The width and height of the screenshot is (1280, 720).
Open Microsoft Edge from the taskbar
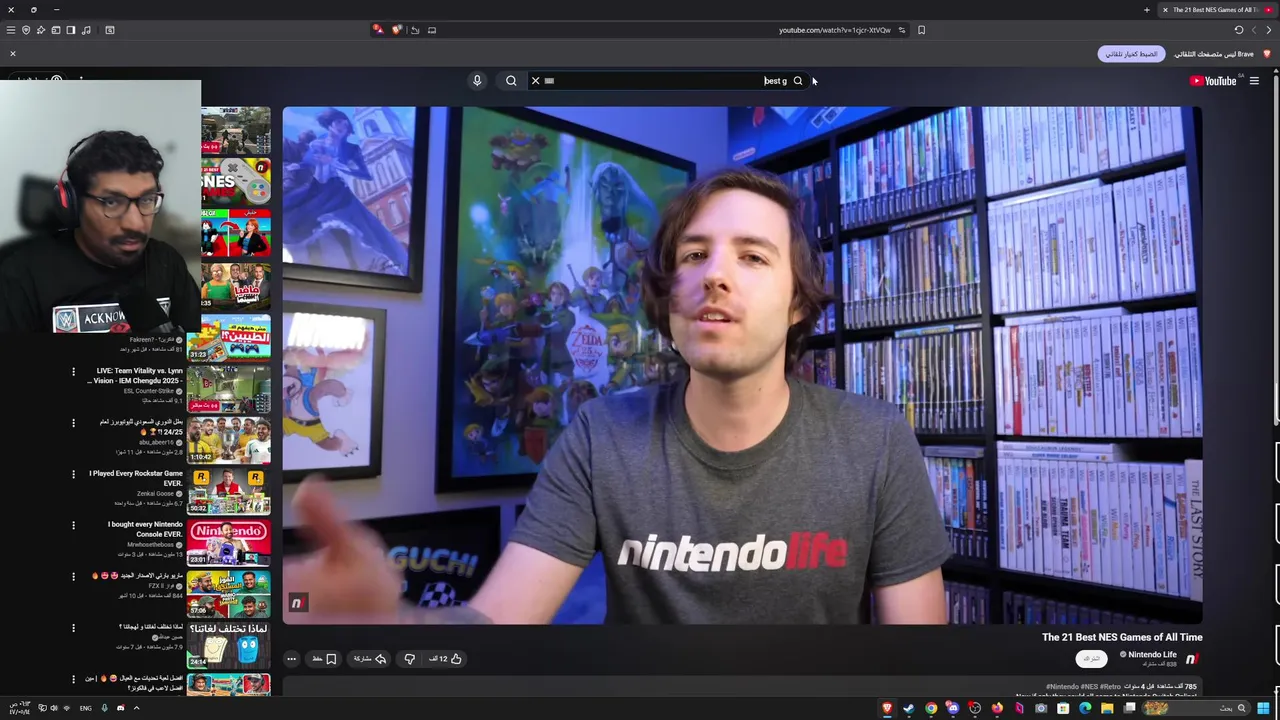point(1085,708)
